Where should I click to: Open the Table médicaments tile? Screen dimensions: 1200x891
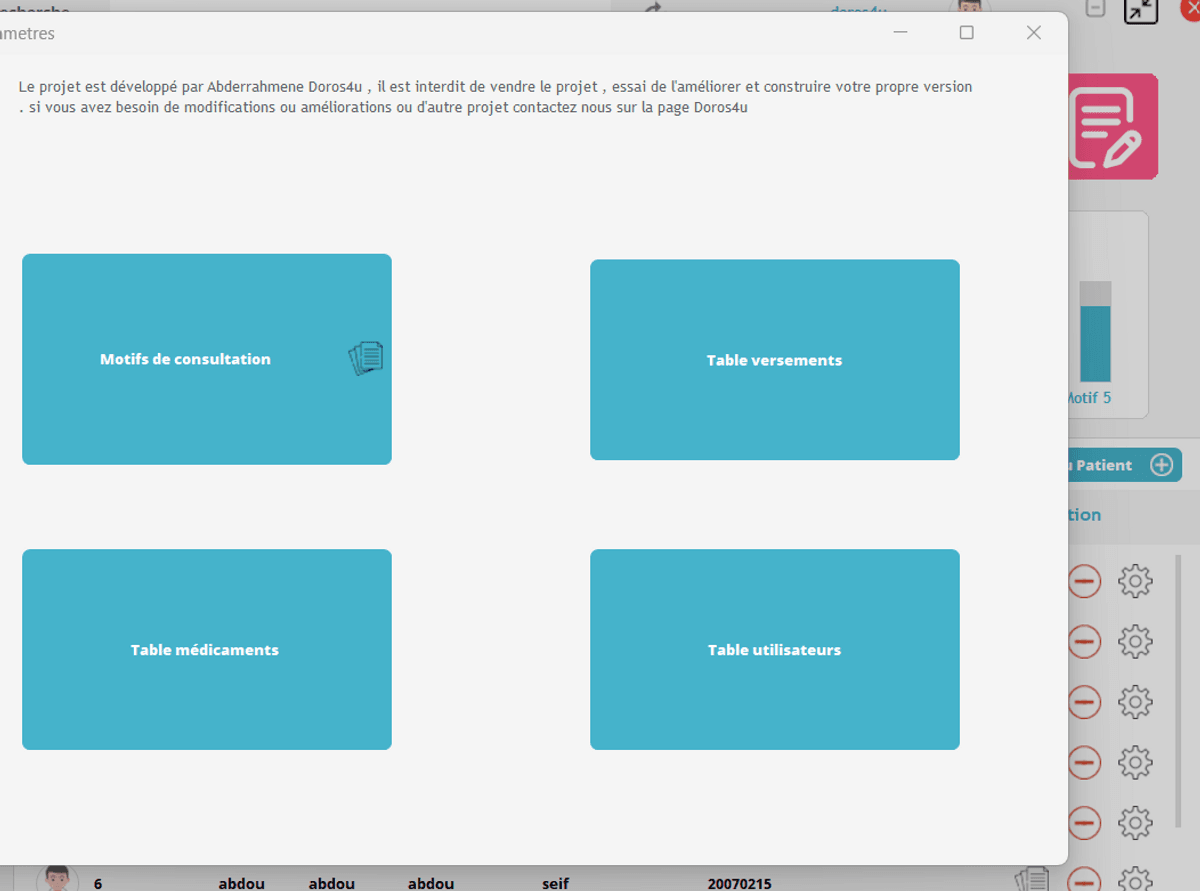(x=205, y=650)
